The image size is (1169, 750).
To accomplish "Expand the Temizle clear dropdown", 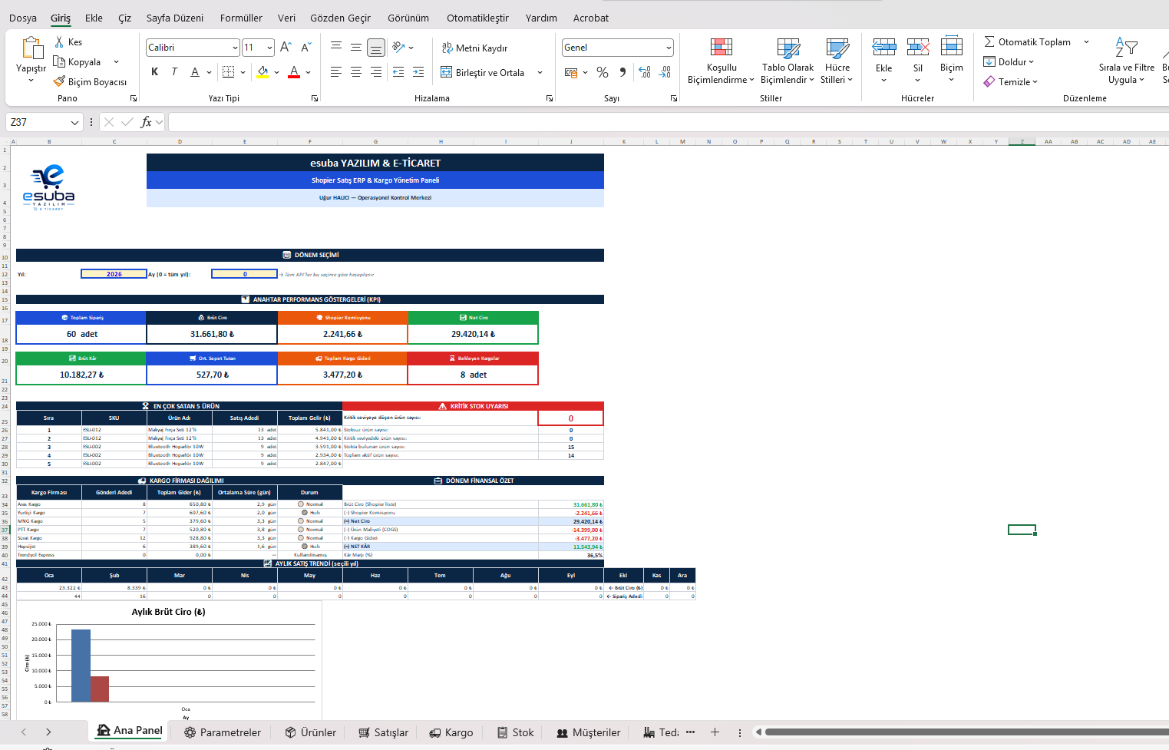I will click(x=1035, y=82).
